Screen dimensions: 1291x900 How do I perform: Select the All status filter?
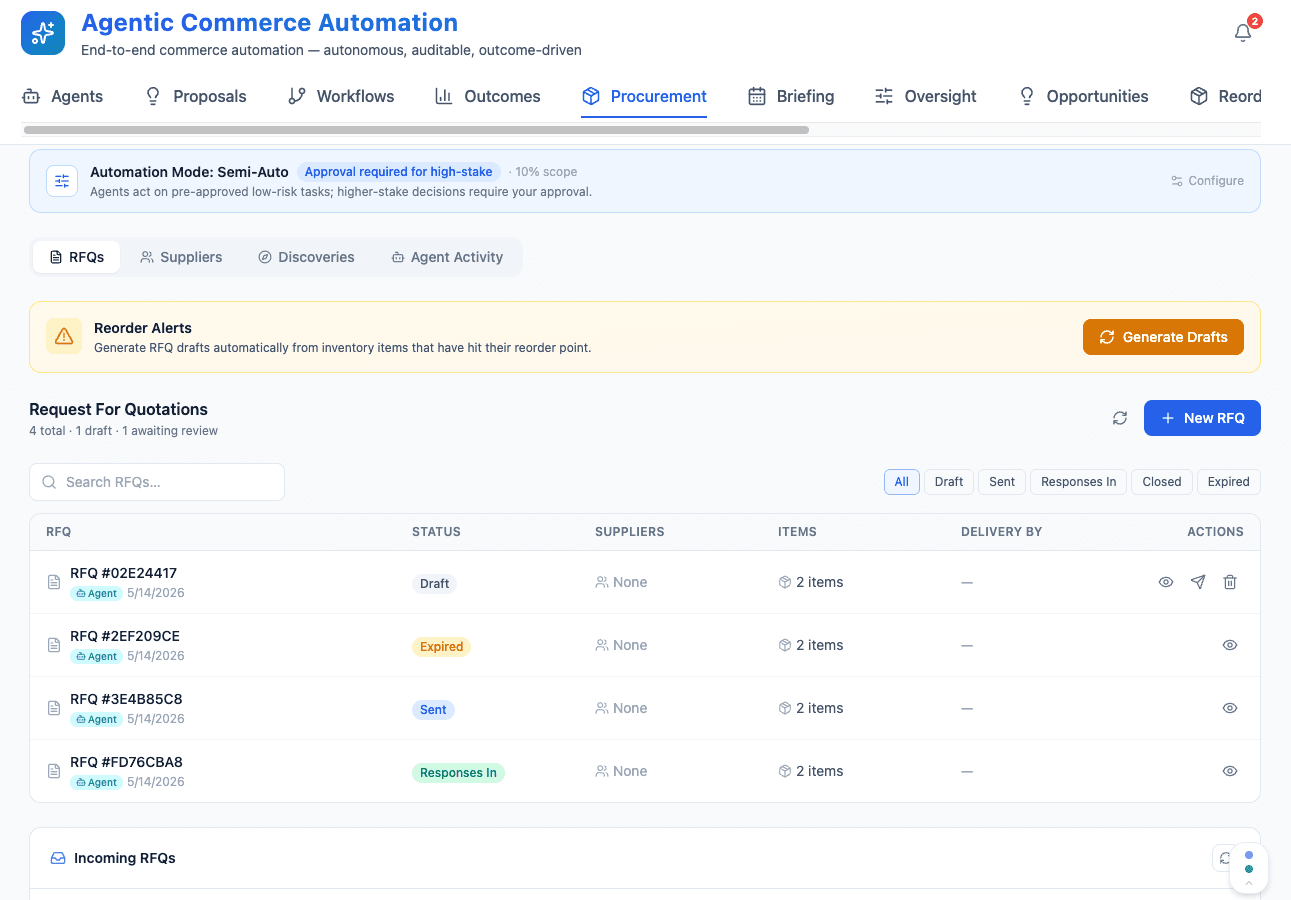(901, 482)
